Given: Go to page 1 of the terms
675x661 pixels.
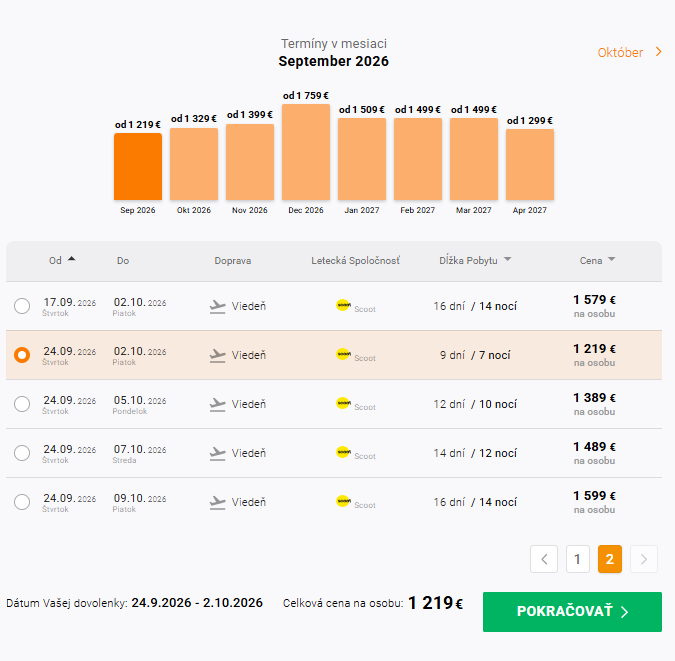Looking at the screenshot, I should coord(577,559).
